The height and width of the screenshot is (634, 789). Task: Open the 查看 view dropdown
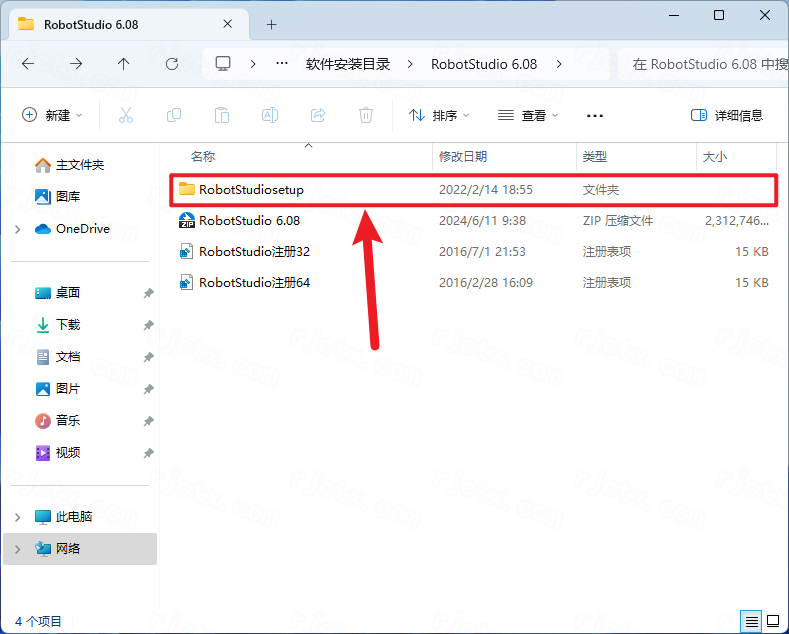coord(527,115)
